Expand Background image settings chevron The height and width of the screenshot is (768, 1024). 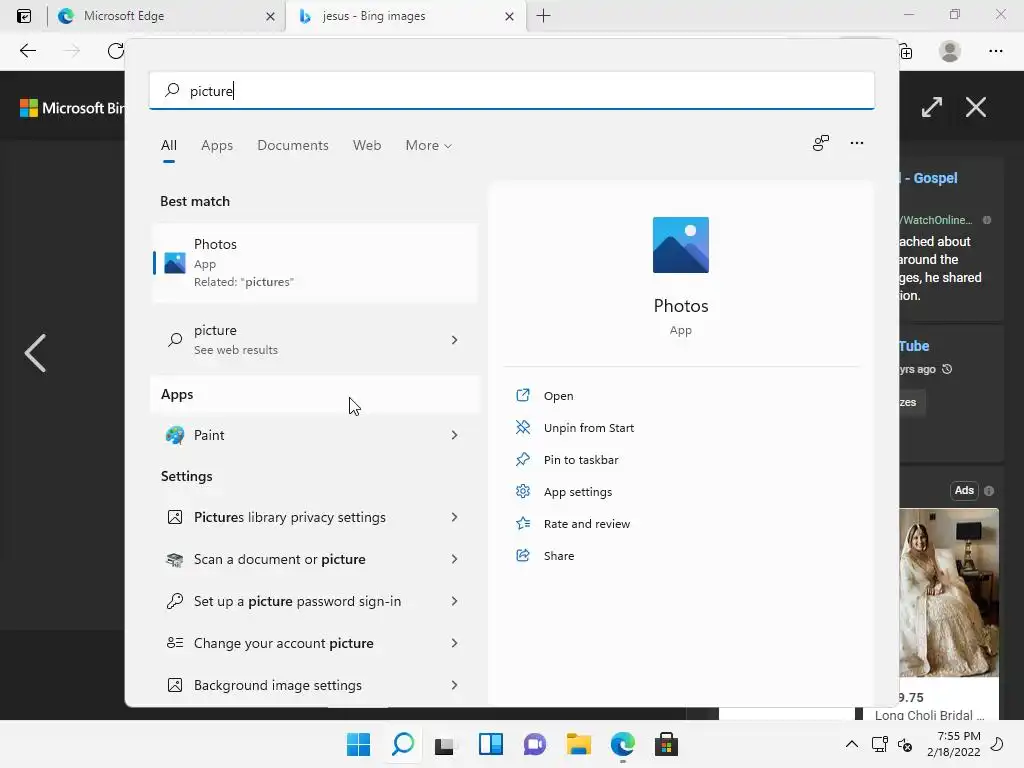coord(455,685)
